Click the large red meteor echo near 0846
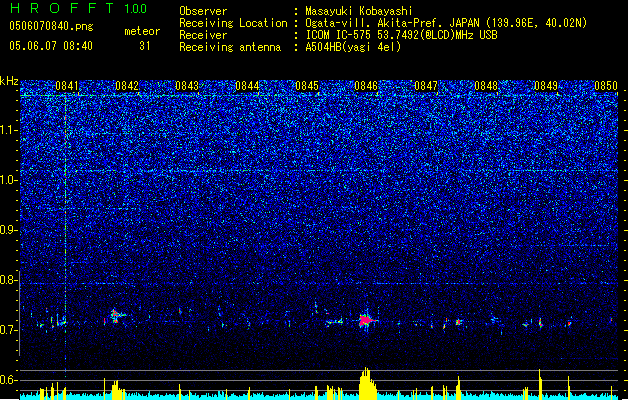The image size is (629, 400). click(x=365, y=320)
